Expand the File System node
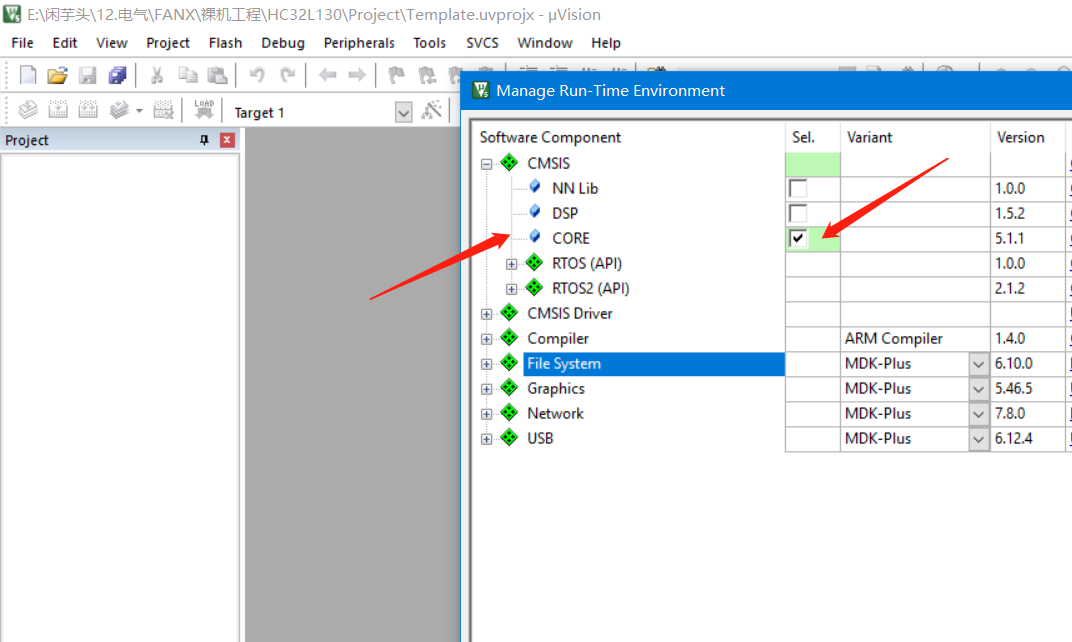 click(x=486, y=364)
